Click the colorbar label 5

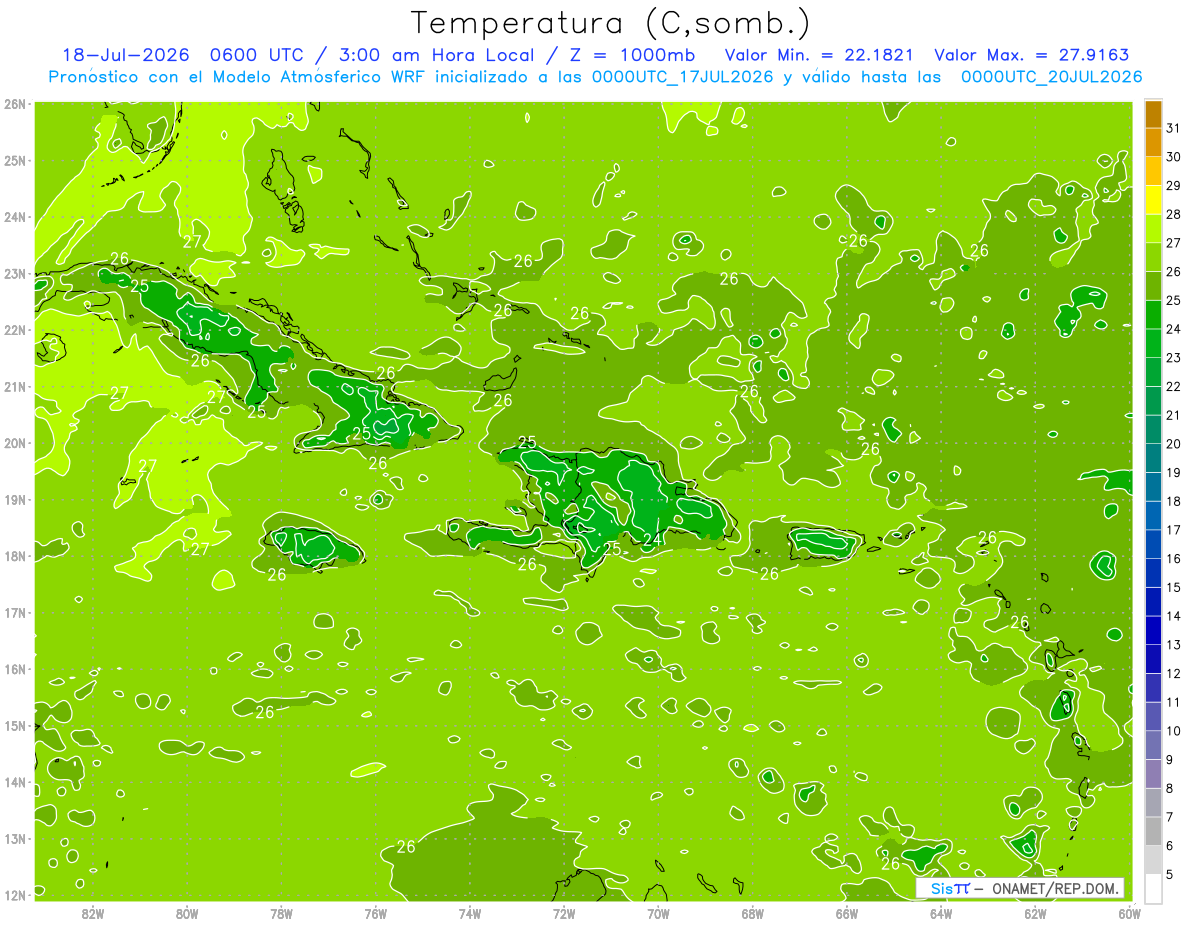tap(1170, 874)
